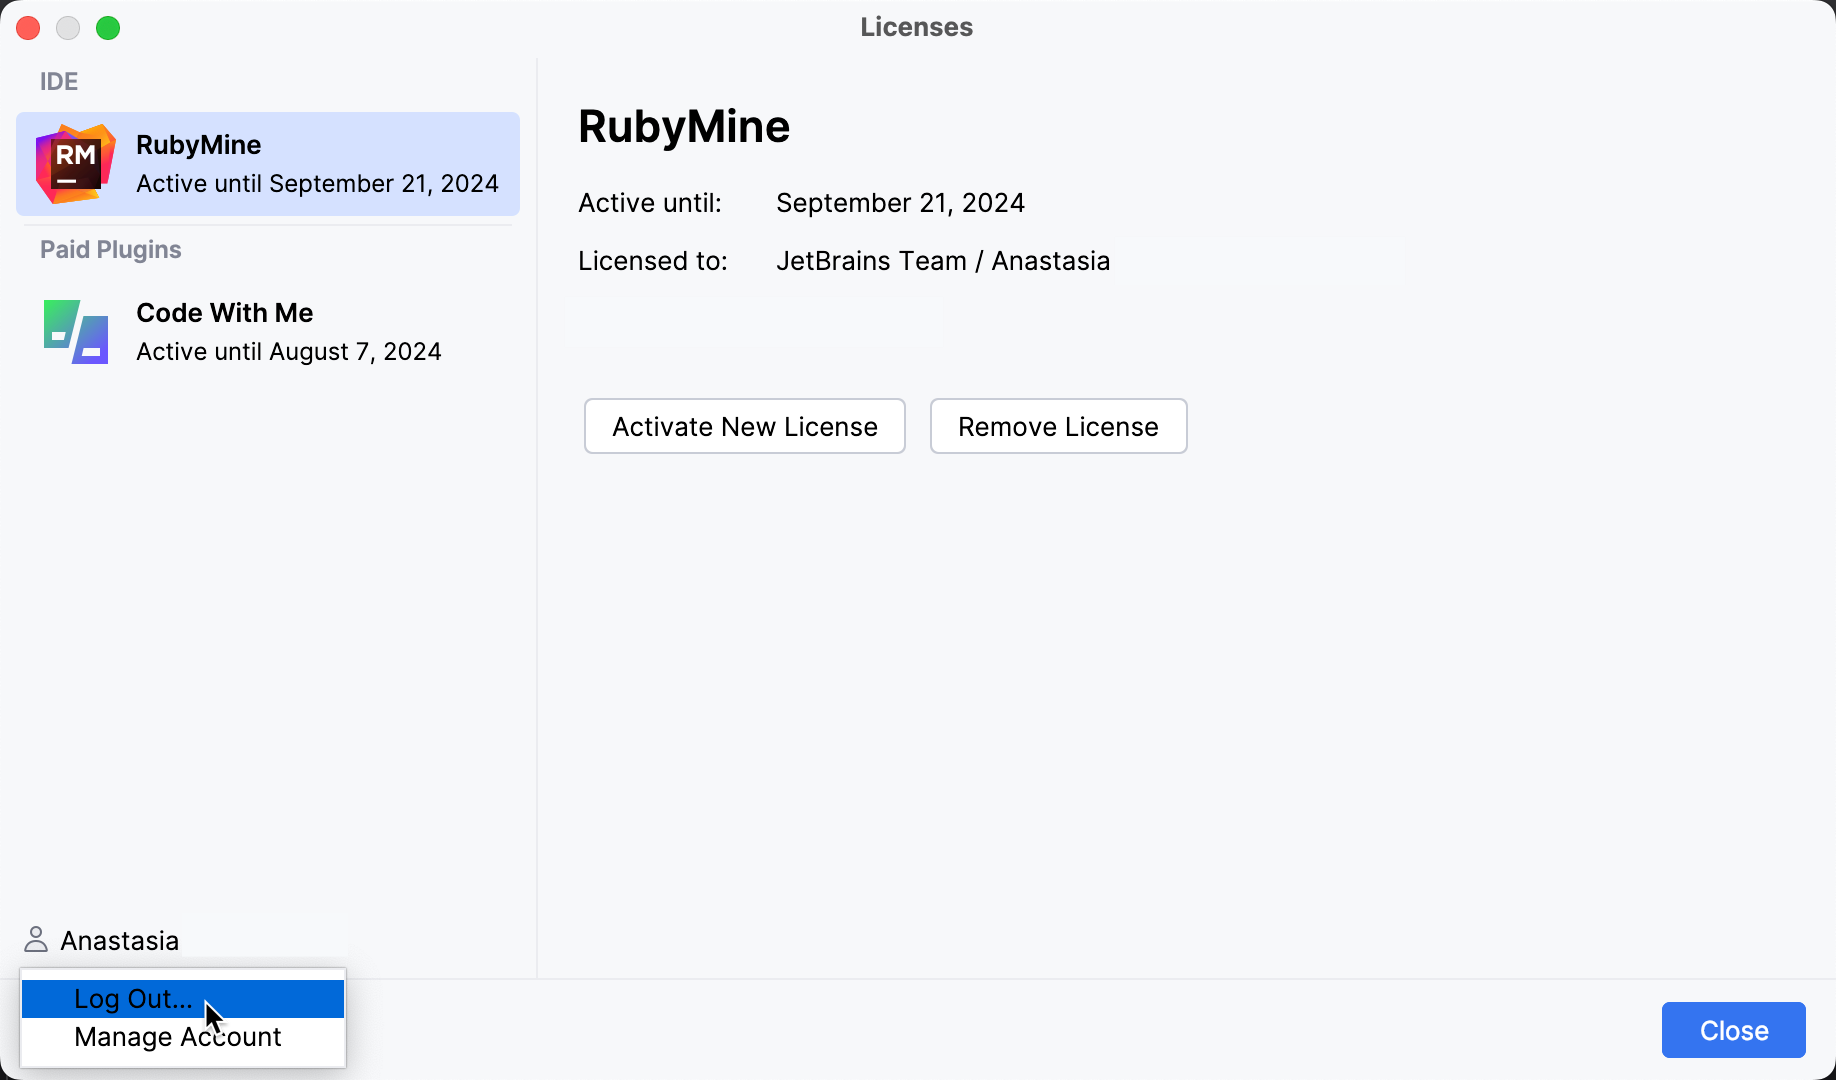Click the user profile icon beside Anastasia

[x=36, y=940]
